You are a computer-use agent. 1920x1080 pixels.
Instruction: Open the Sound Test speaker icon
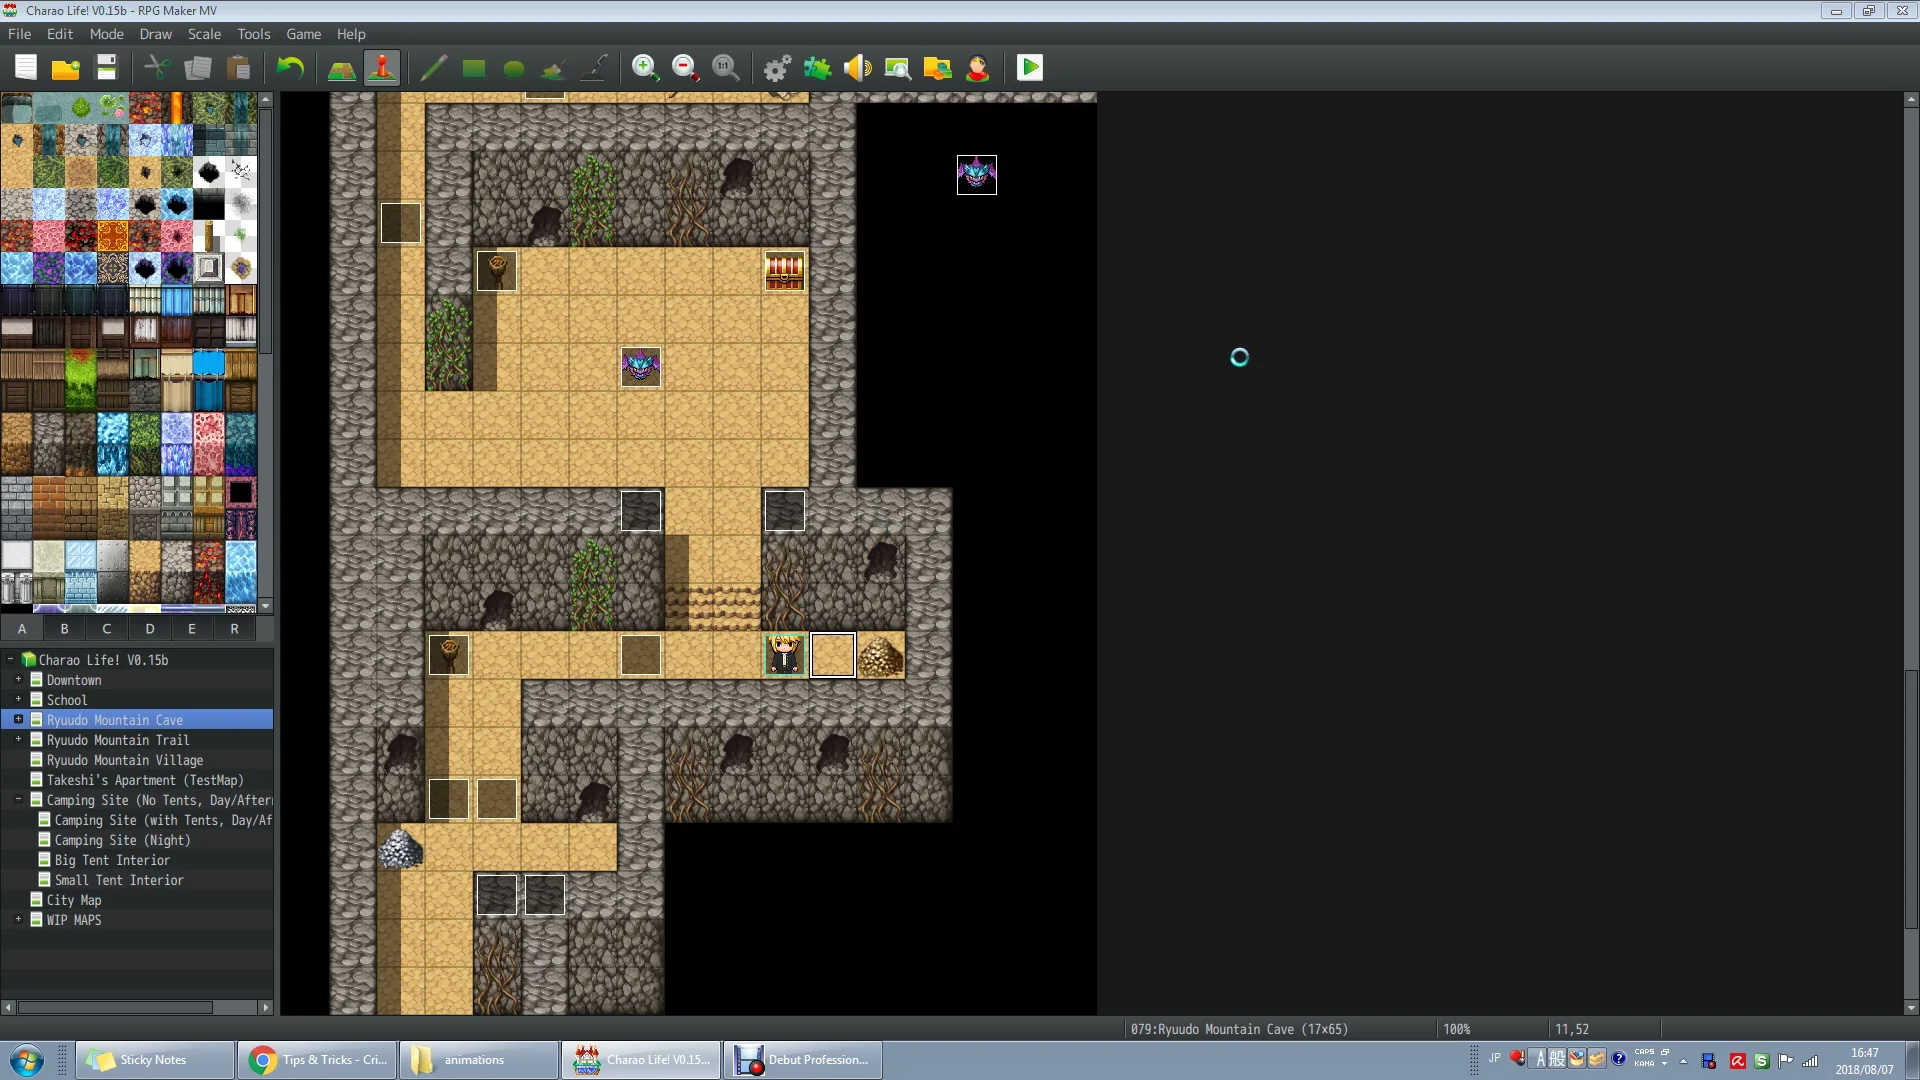[857, 68]
